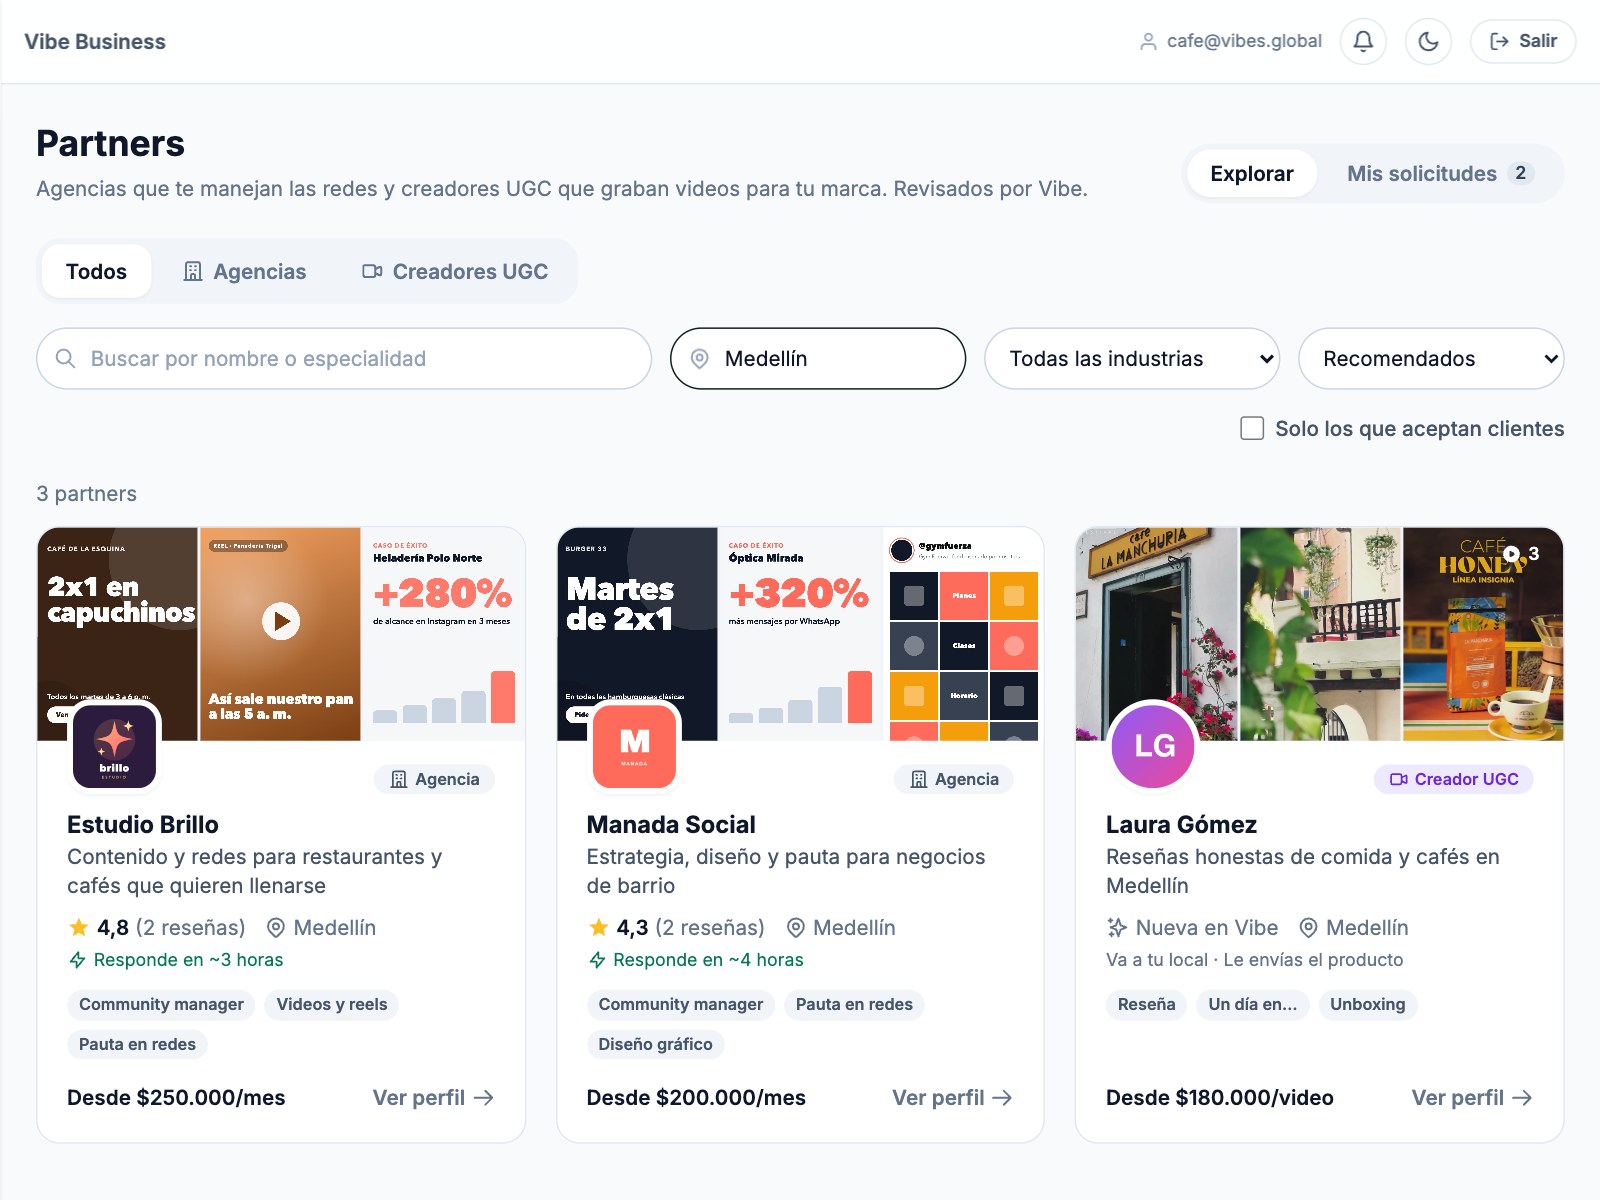Click Laura Gómez's LG avatar
Image resolution: width=1600 pixels, height=1200 pixels.
1153,746
